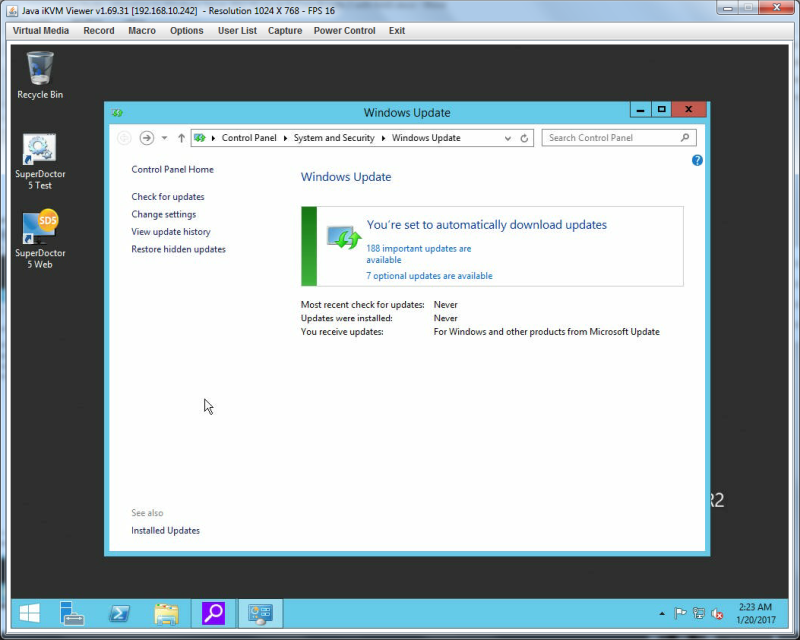Viewport: 800px width, 640px height.
Task: Click the taskbar clock showing 2:23 AM
Action: (x=756, y=613)
